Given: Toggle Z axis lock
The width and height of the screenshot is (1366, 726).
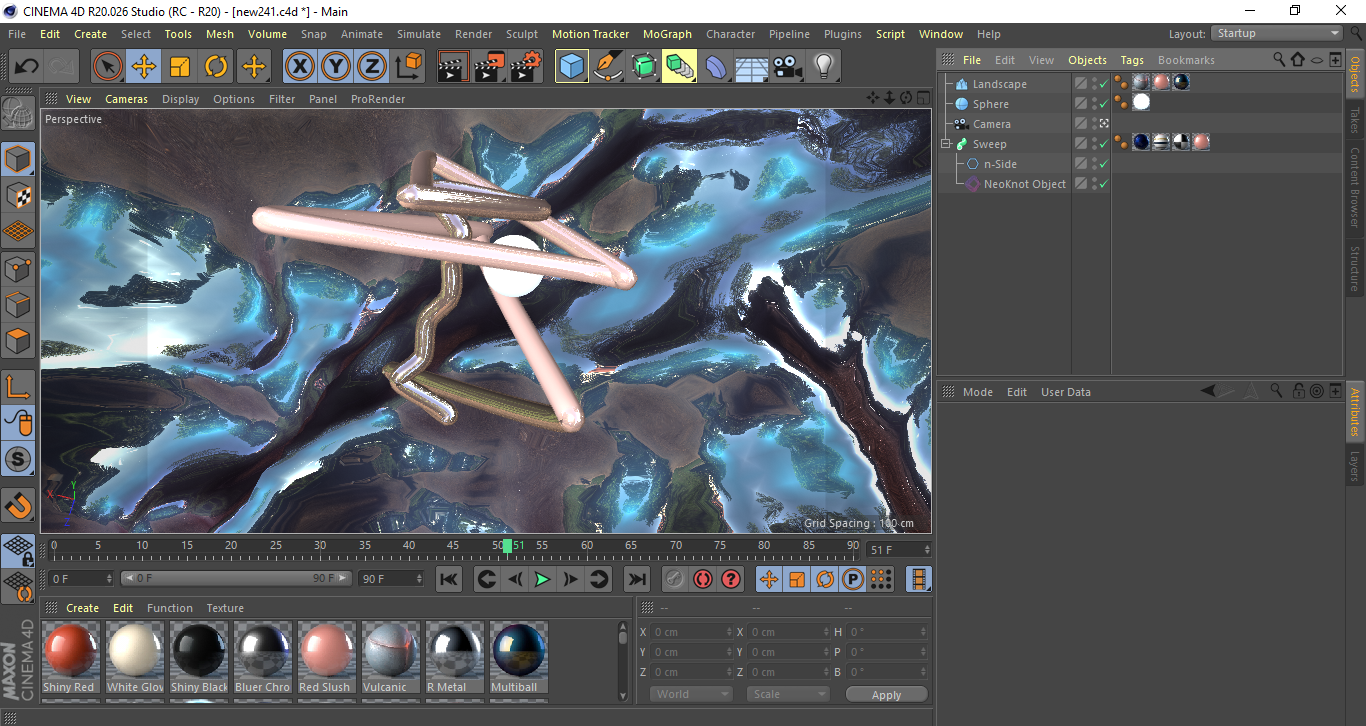Looking at the screenshot, I should [x=371, y=67].
